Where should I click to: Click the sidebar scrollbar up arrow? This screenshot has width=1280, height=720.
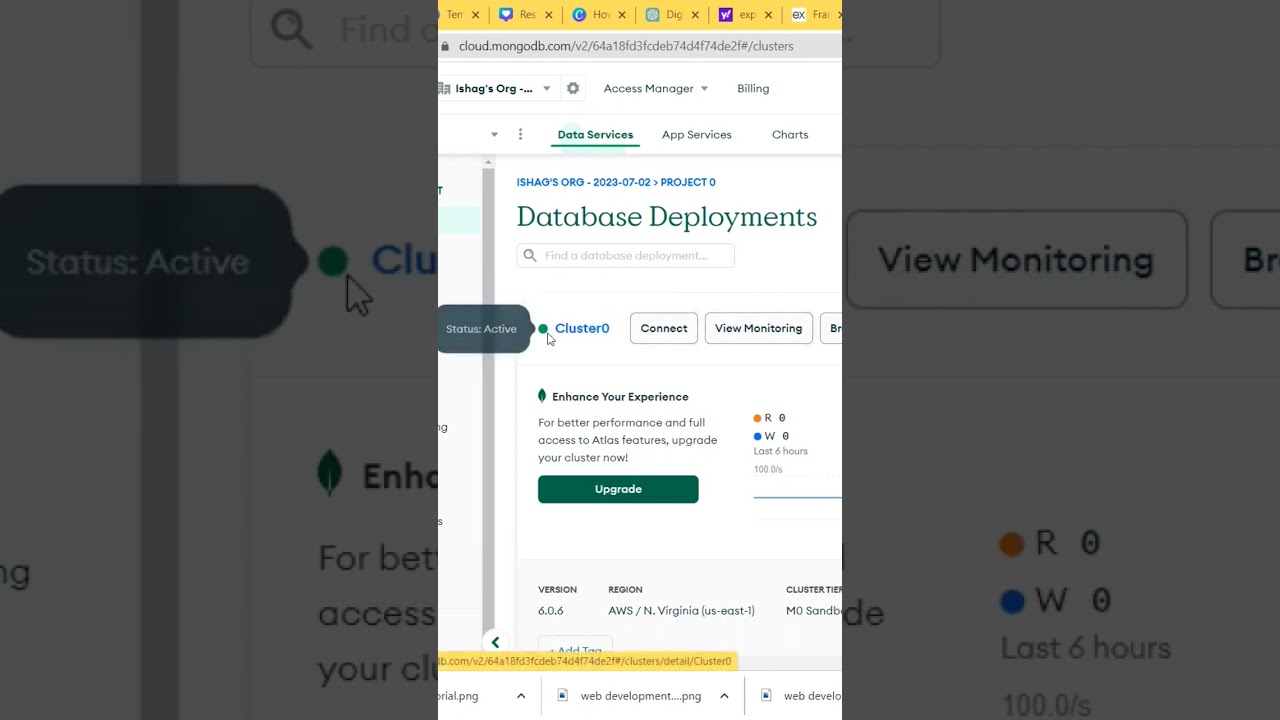488,162
